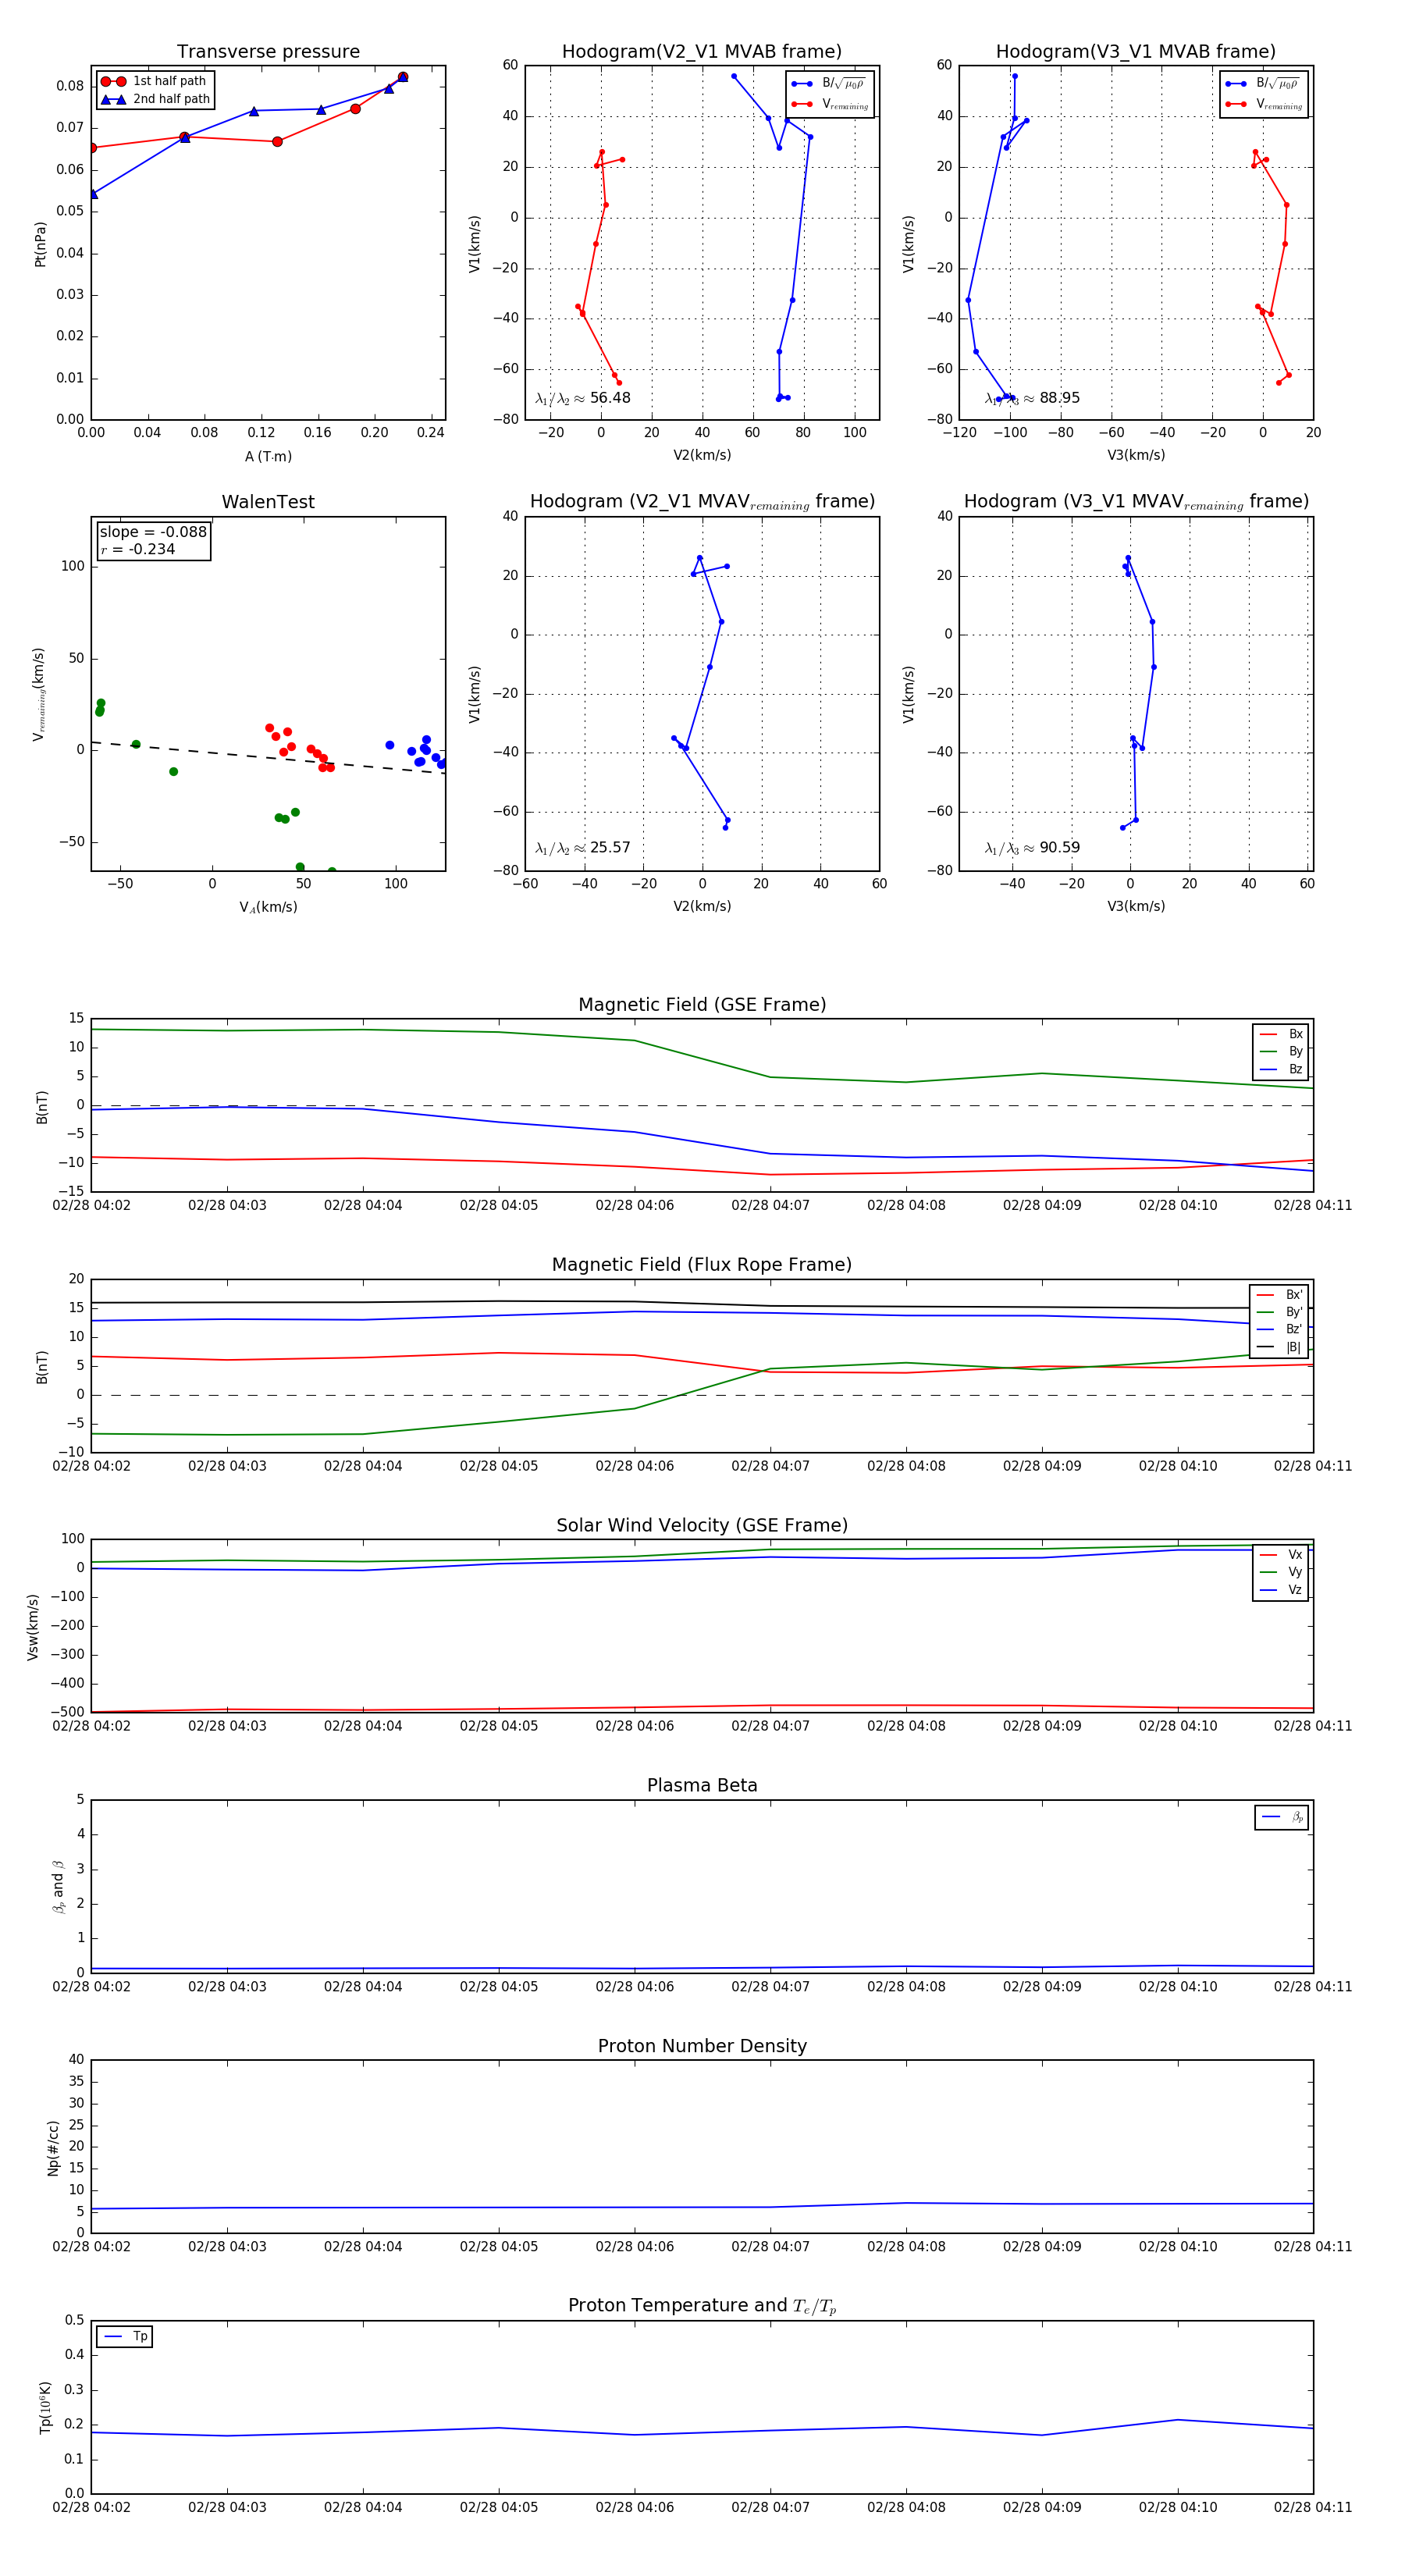Click the 'Vx' legend entry

click(1281, 1555)
